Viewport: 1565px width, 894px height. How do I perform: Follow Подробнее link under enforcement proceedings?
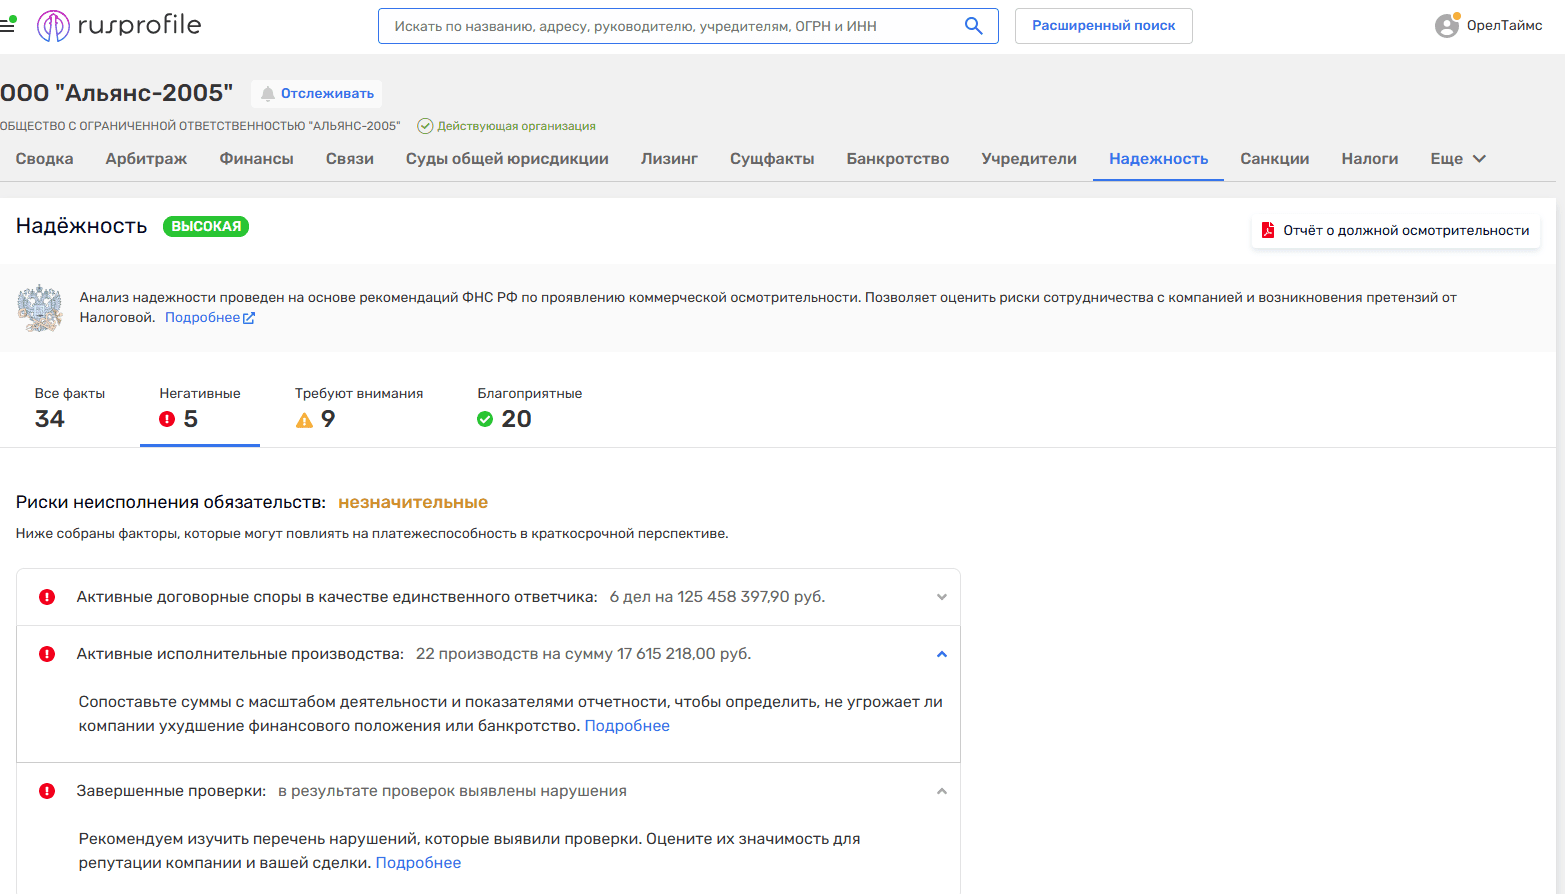click(x=627, y=726)
